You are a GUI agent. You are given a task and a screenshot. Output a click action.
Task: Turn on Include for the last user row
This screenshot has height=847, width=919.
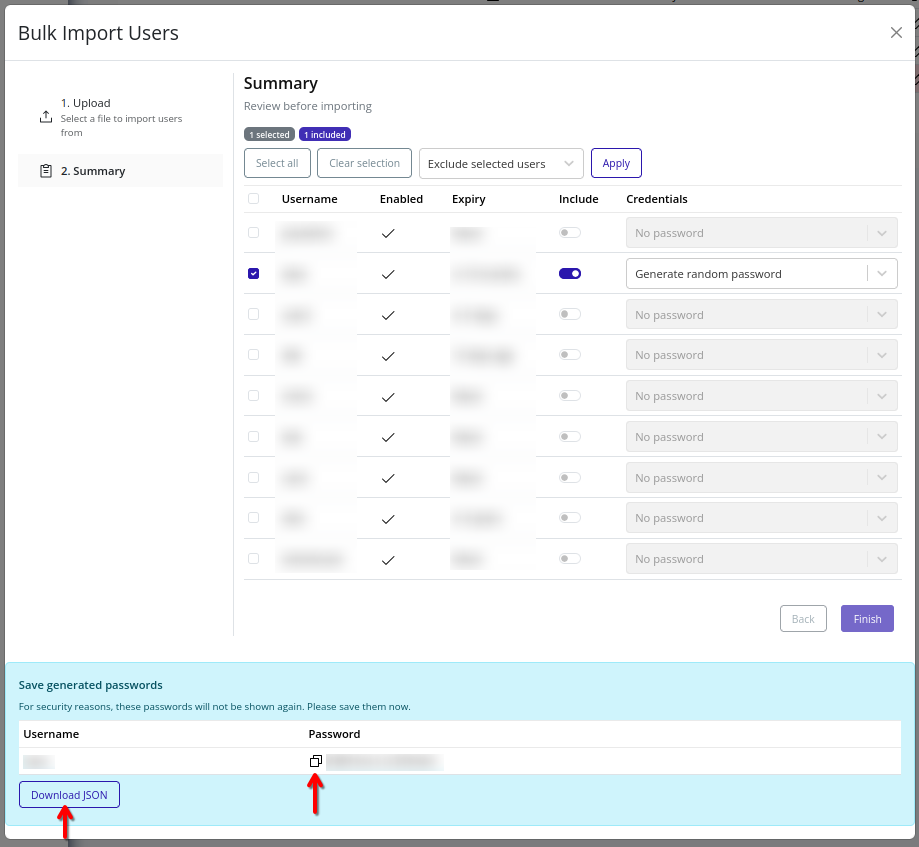click(569, 558)
